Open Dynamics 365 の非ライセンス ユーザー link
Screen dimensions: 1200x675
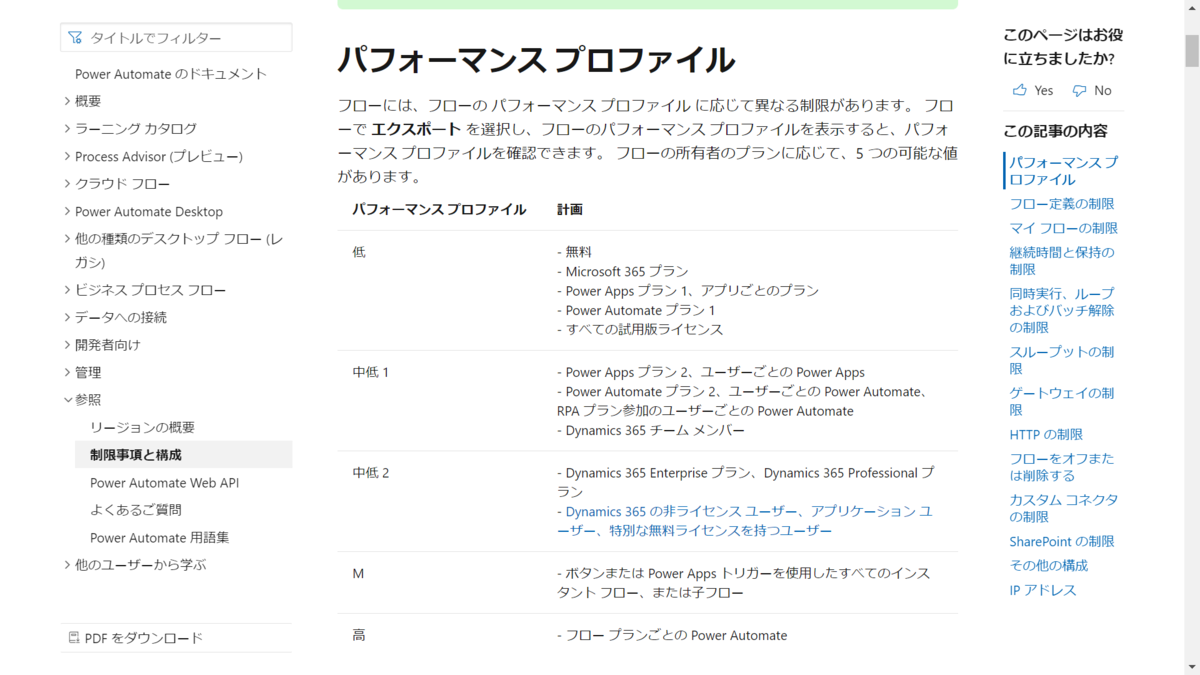pos(745,521)
